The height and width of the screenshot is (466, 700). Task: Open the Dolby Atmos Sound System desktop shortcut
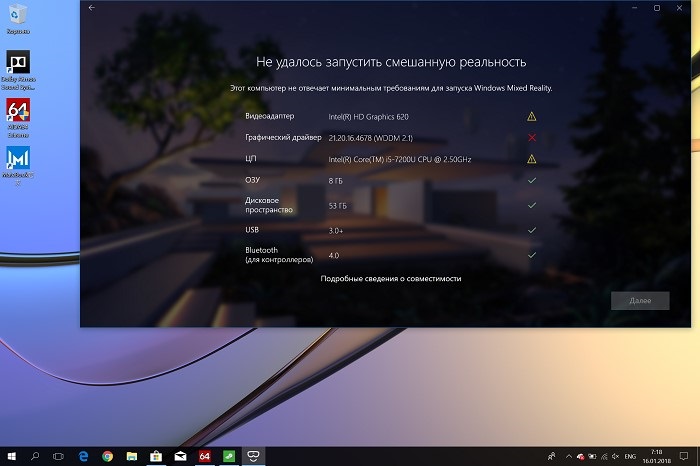point(18,70)
